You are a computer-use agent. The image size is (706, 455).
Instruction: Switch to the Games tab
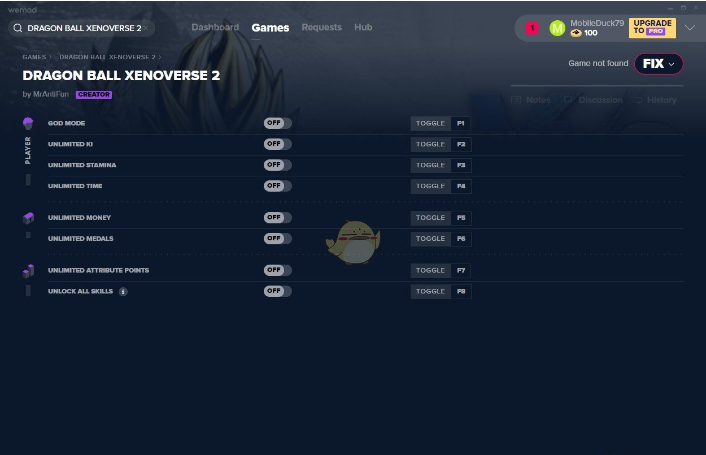click(x=270, y=28)
